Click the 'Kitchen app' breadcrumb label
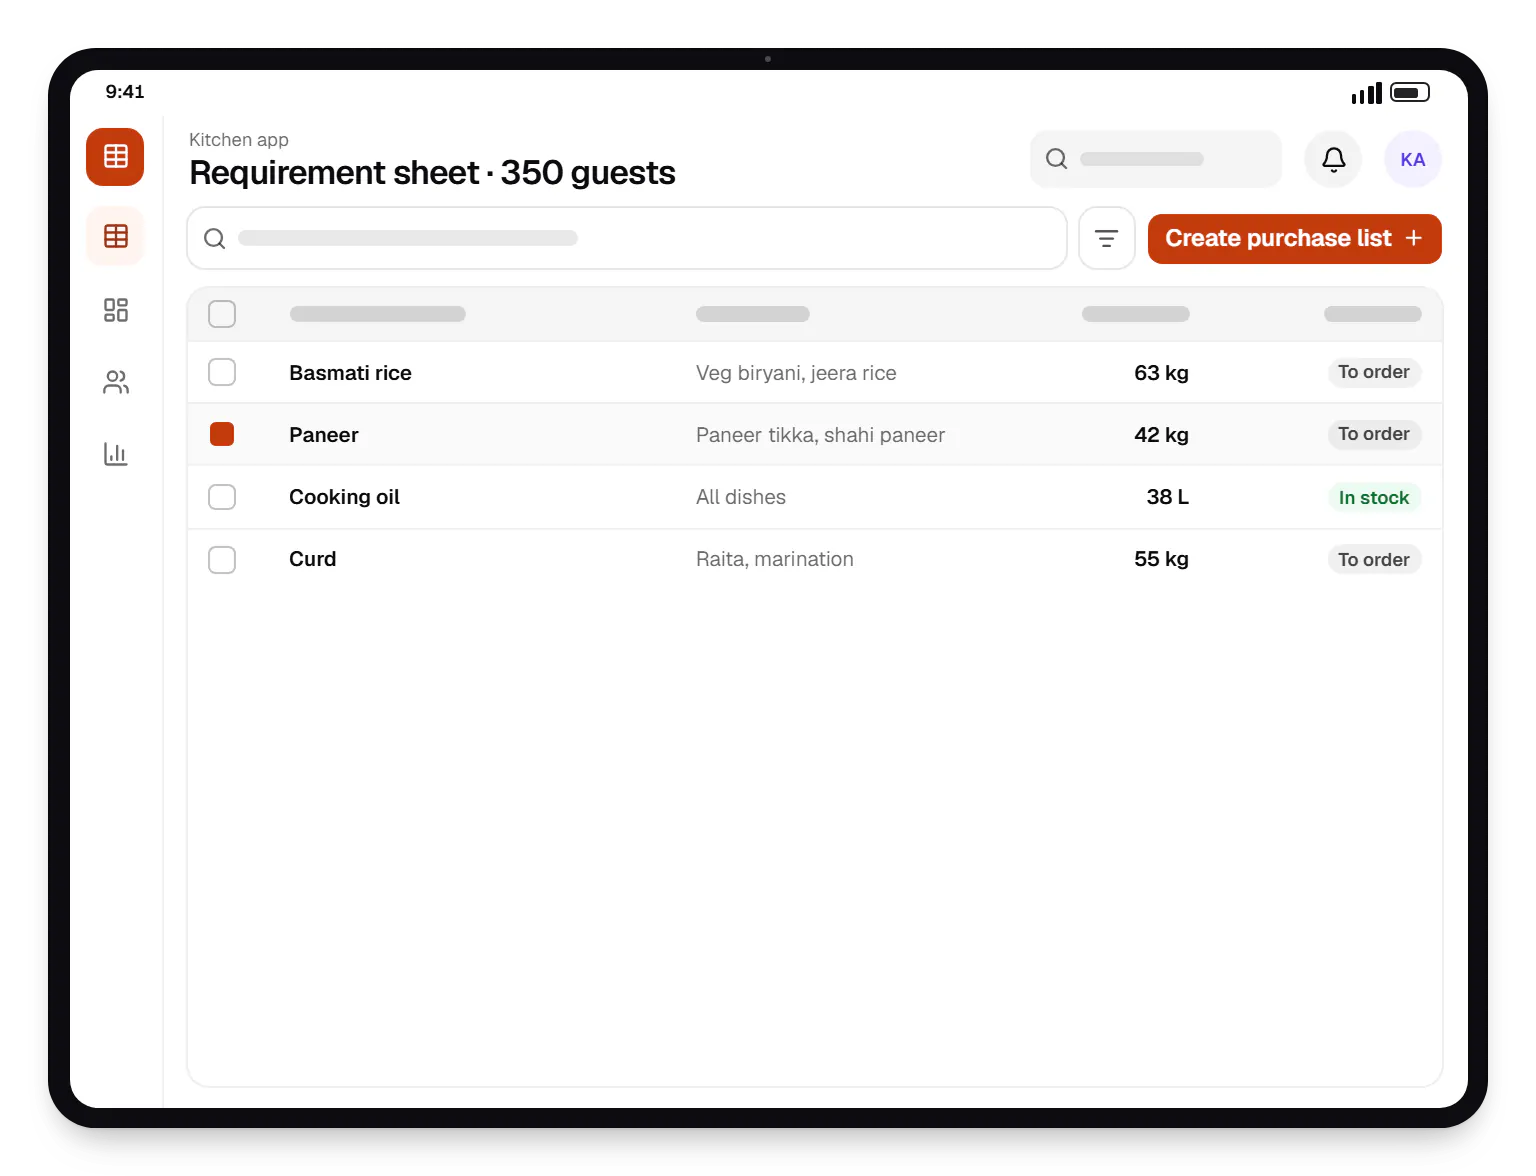Screen dimensions: 1536x1176 coord(239,140)
